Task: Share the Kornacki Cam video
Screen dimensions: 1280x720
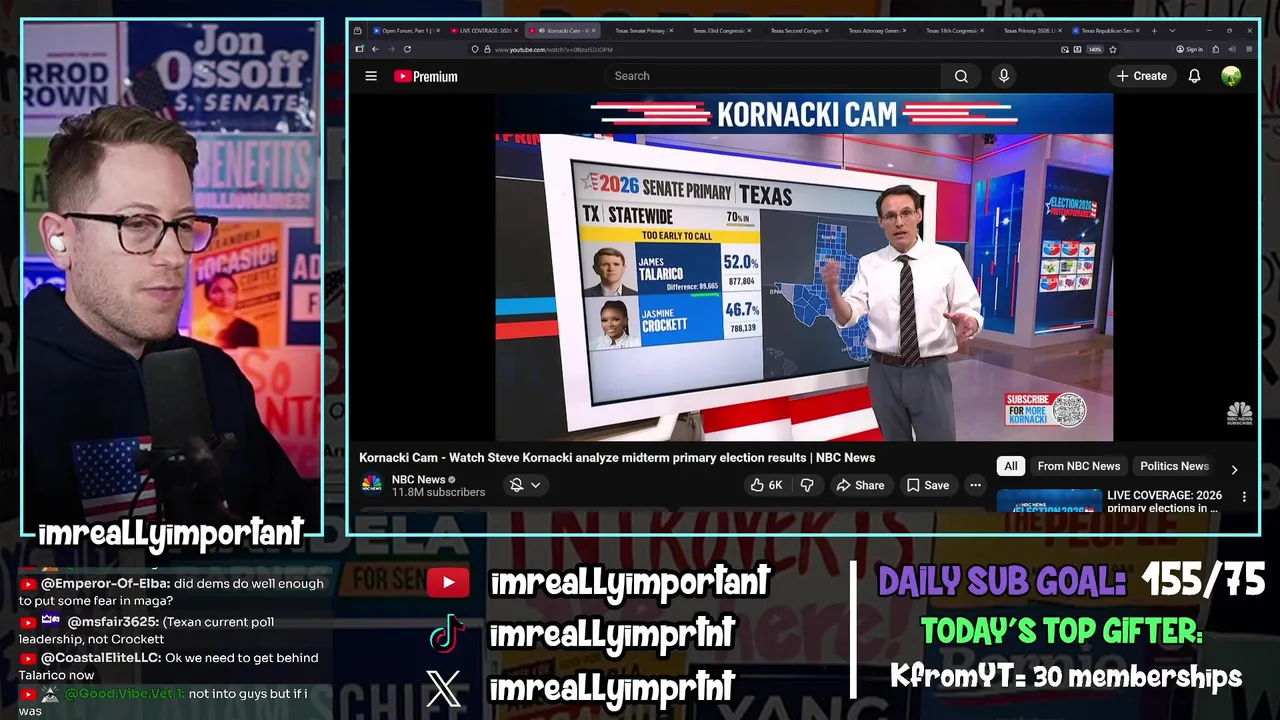Action: pyautogui.click(x=860, y=485)
